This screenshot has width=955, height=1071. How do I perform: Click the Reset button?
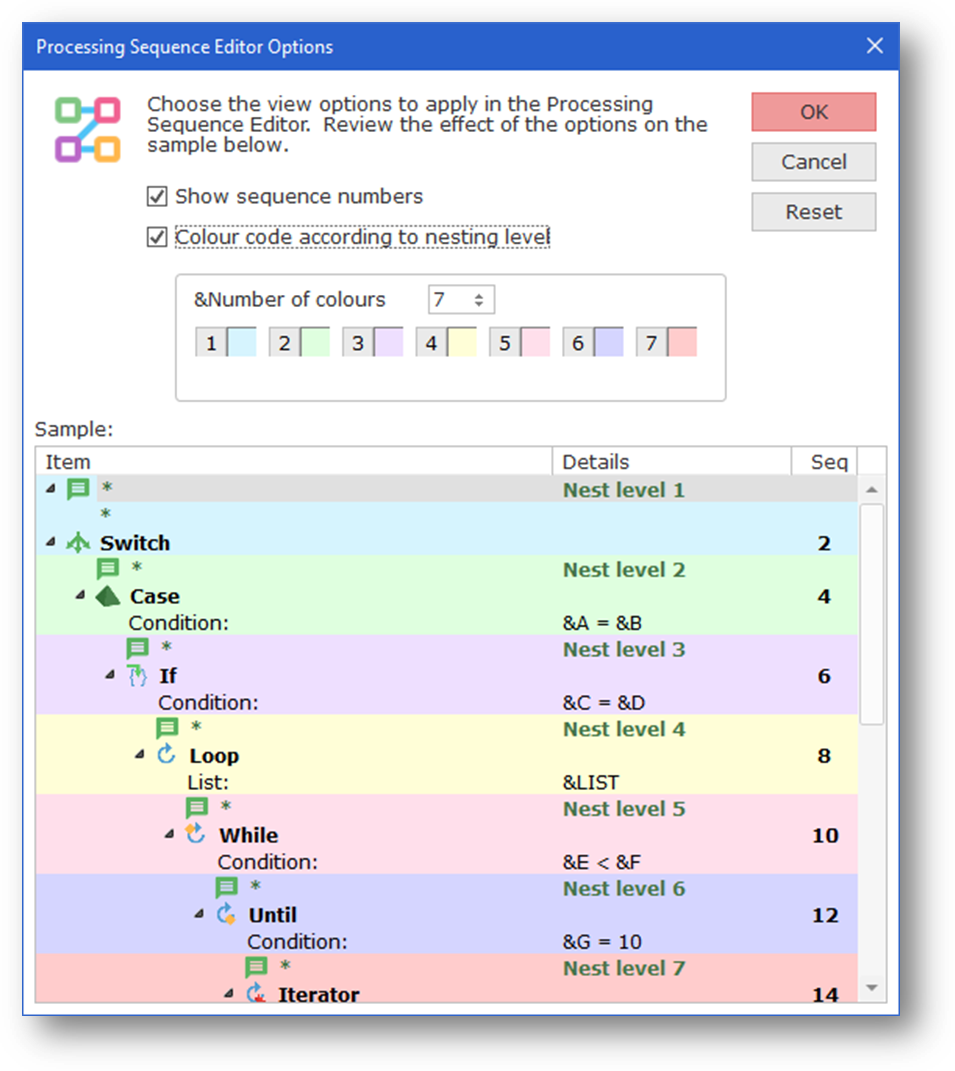pos(814,212)
